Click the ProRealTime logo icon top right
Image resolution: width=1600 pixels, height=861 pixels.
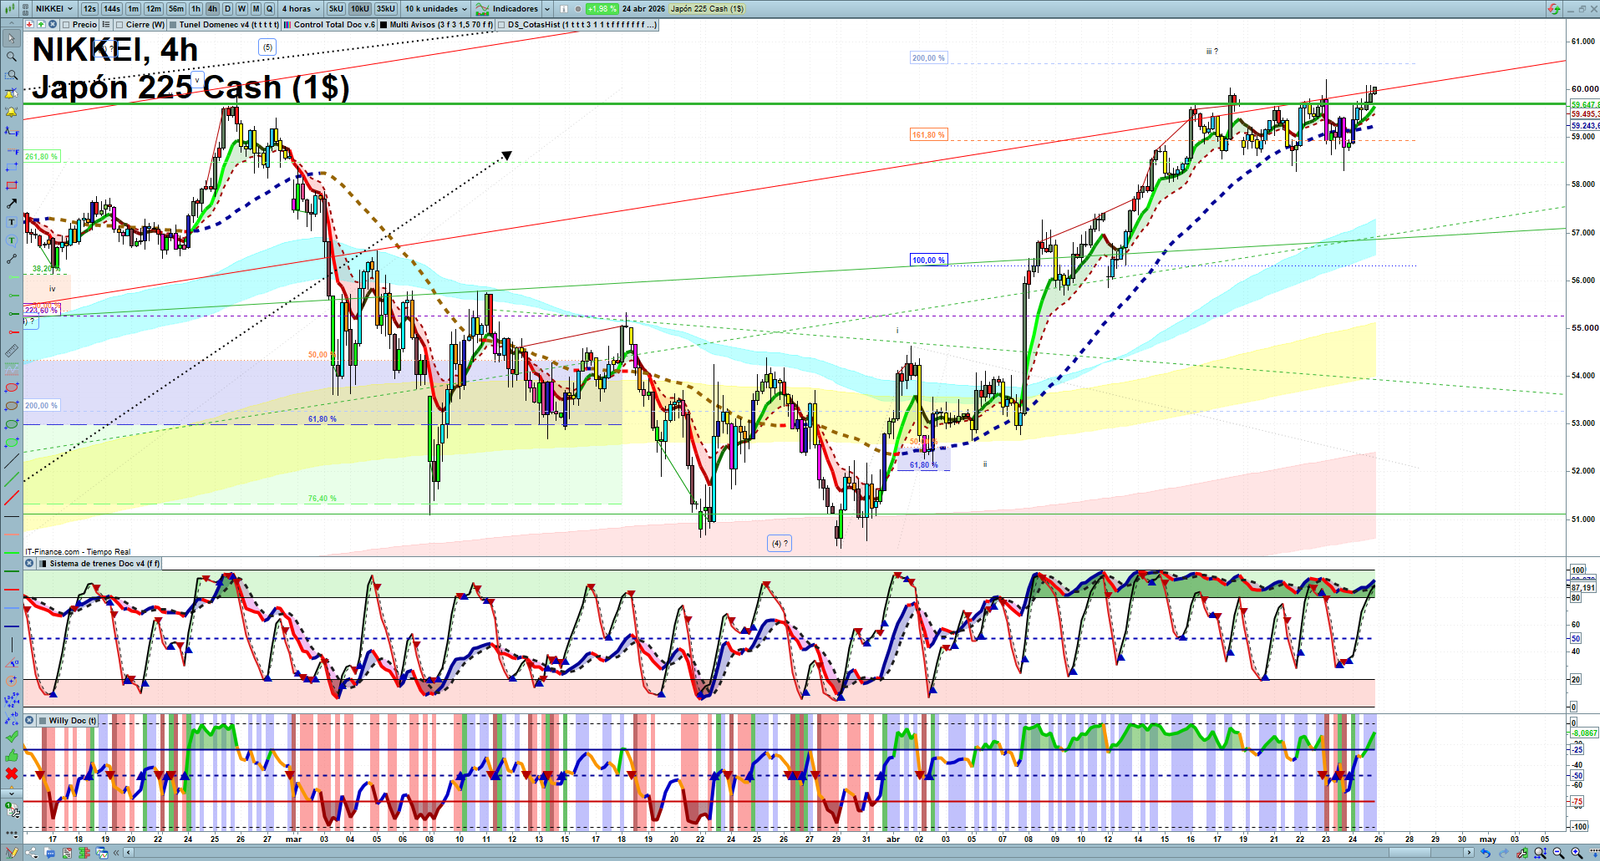tap(1553, 9)
